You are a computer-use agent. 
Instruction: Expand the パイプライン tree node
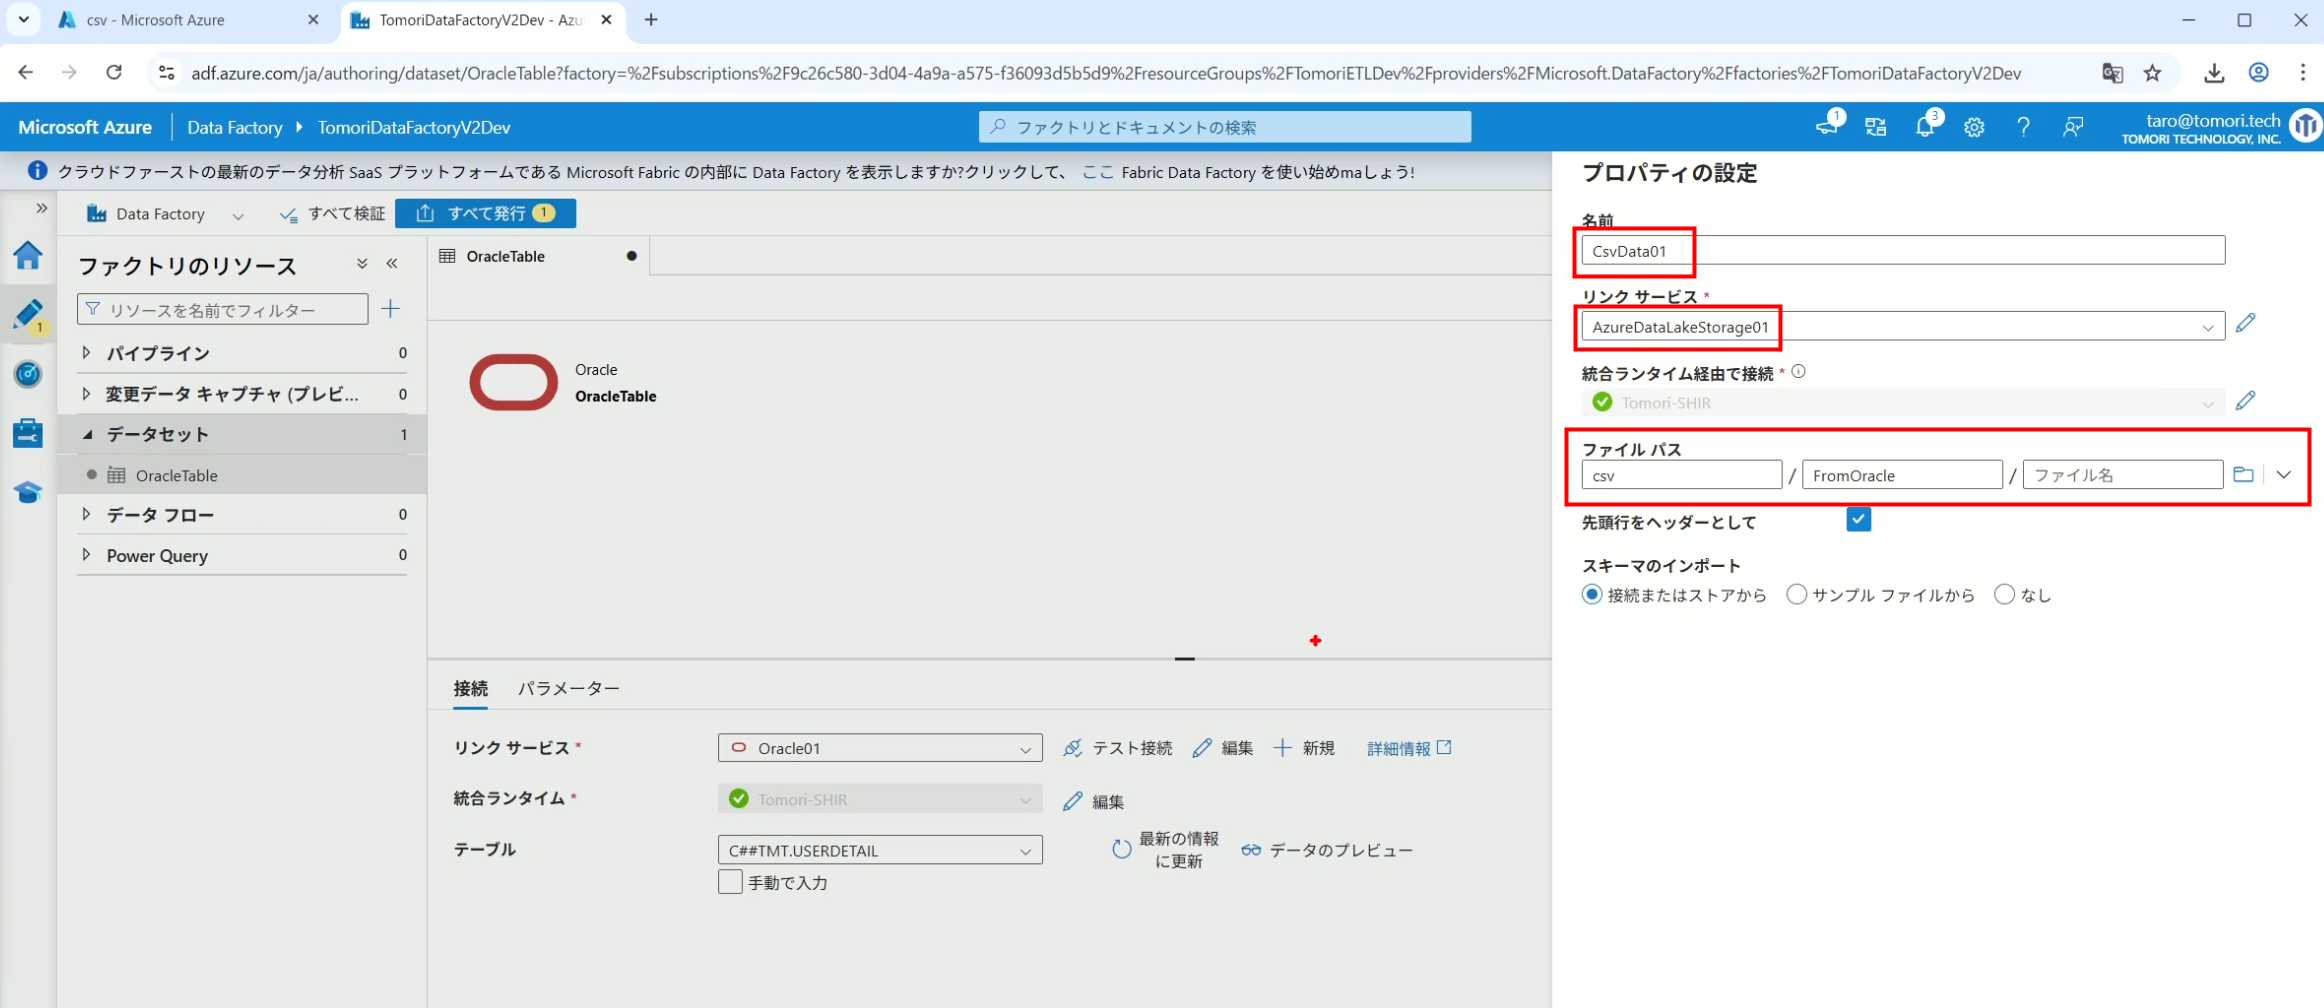(x=87, y=353)
